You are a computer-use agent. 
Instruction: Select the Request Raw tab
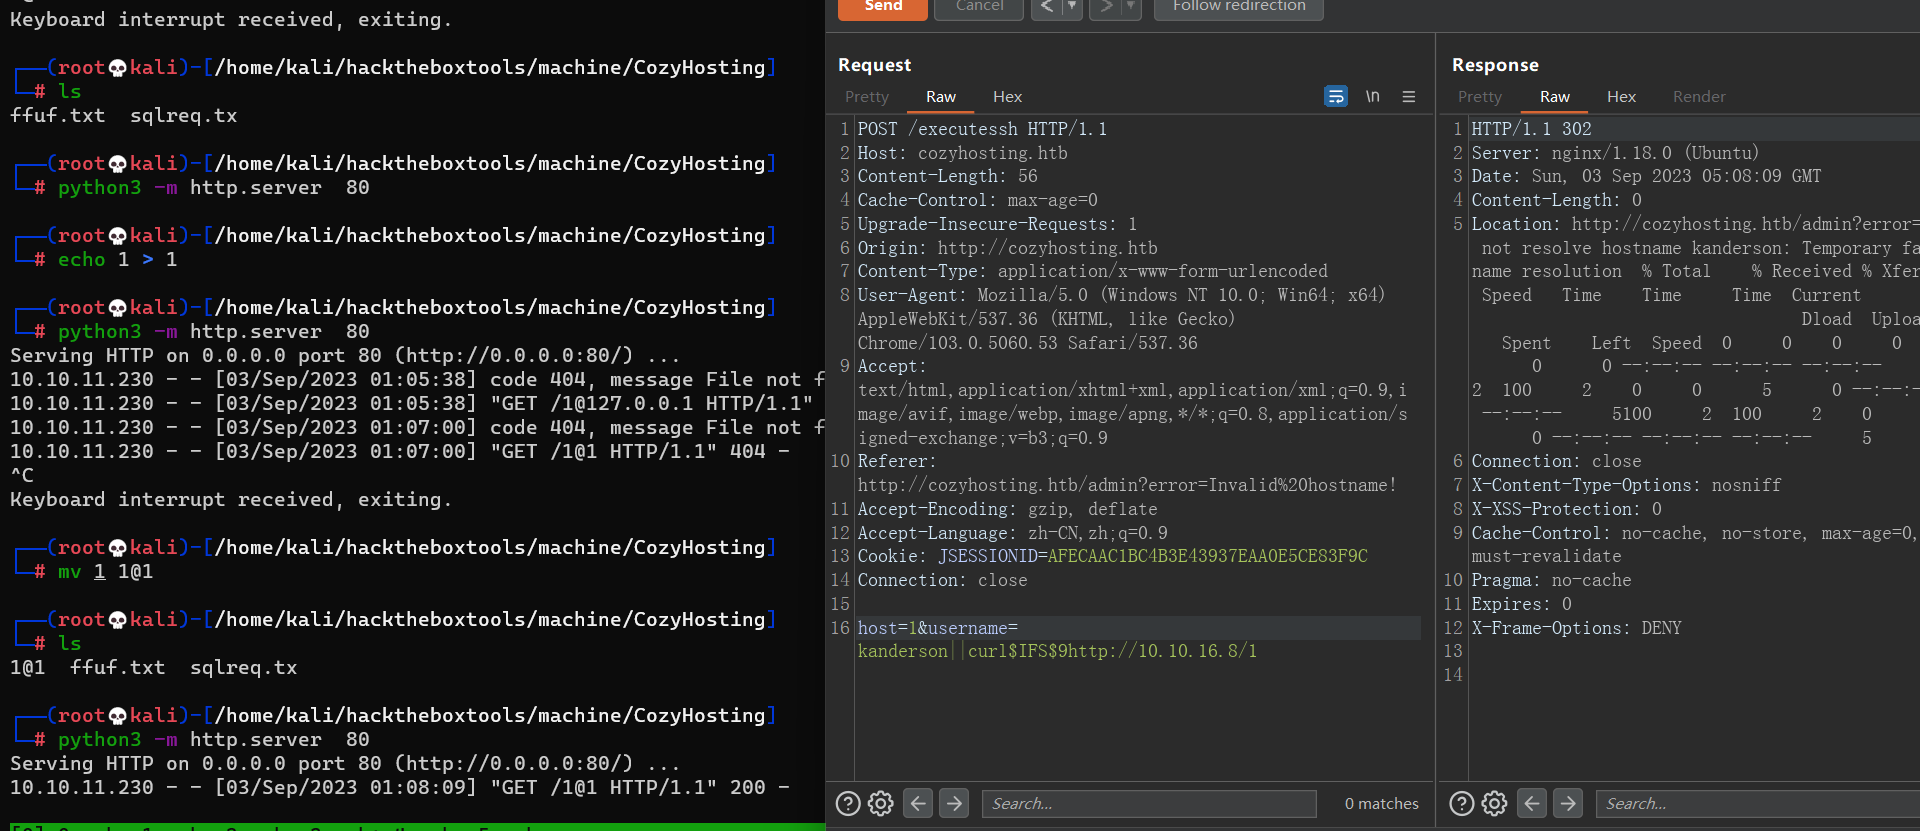tap(941, 97)
